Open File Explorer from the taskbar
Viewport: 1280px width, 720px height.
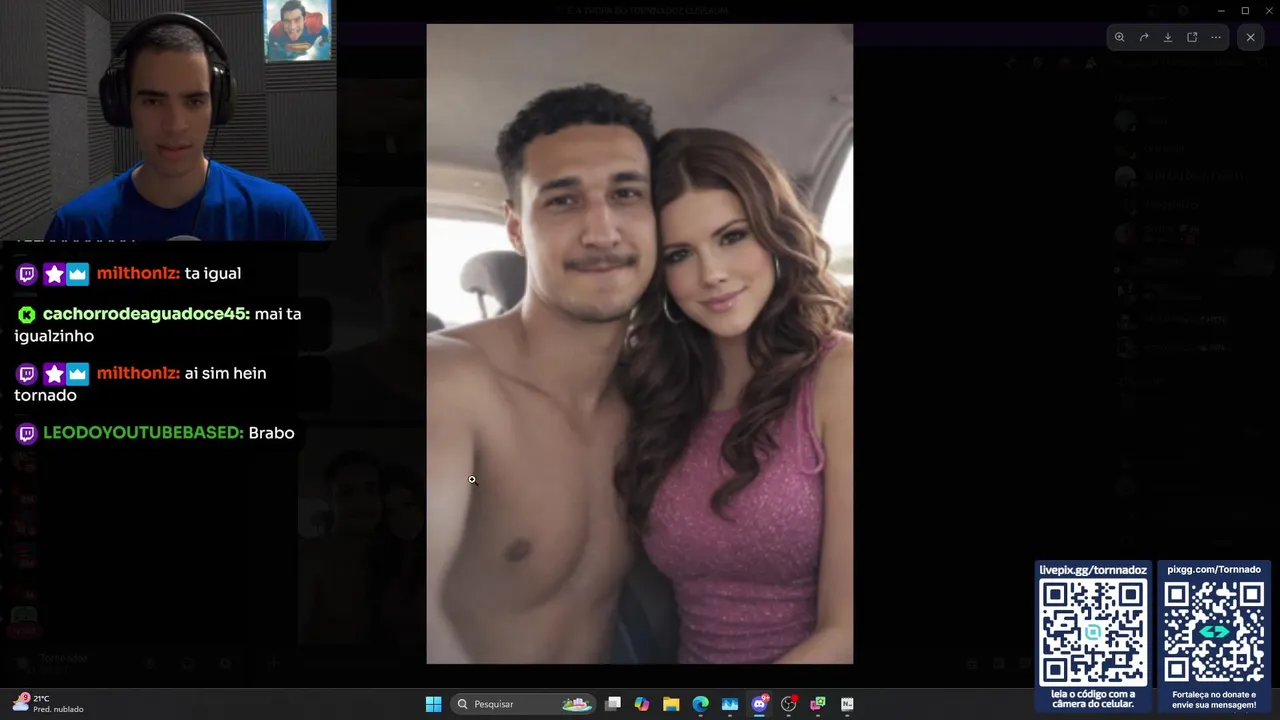point(671,704)
